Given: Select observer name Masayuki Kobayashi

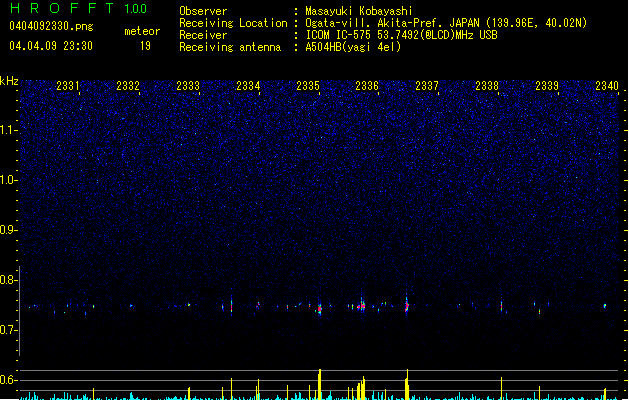Looking at the screenshot, I should tap(359, 11).
